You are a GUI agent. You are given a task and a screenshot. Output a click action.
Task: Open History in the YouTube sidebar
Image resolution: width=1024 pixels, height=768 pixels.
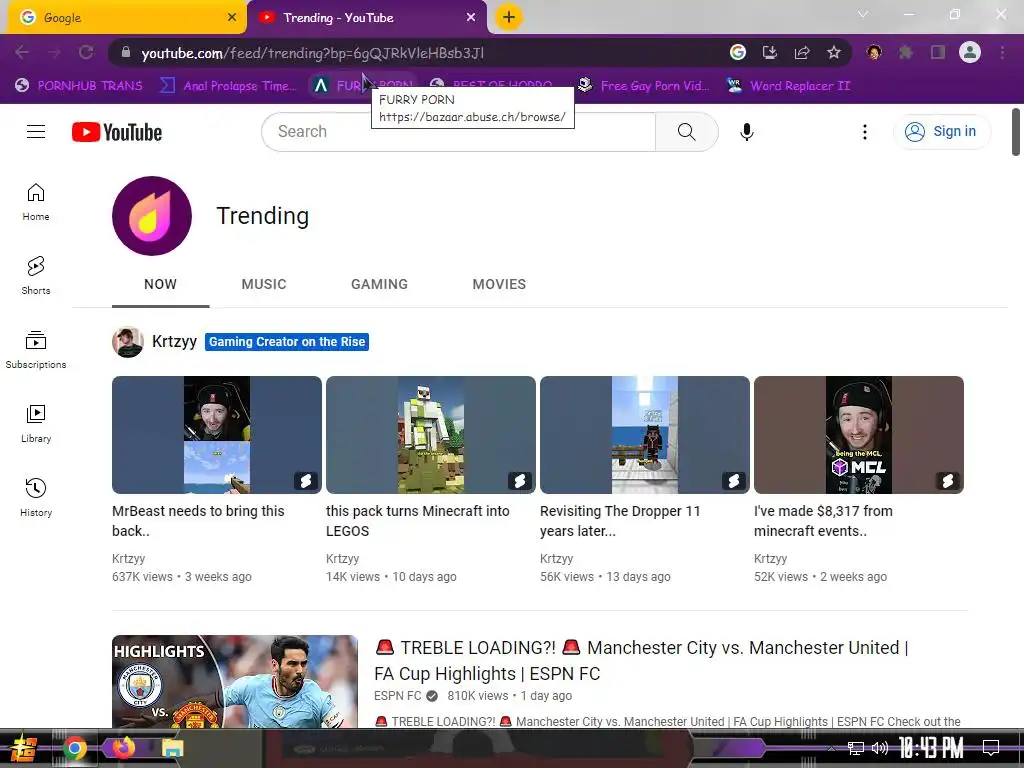pos(36,498)
